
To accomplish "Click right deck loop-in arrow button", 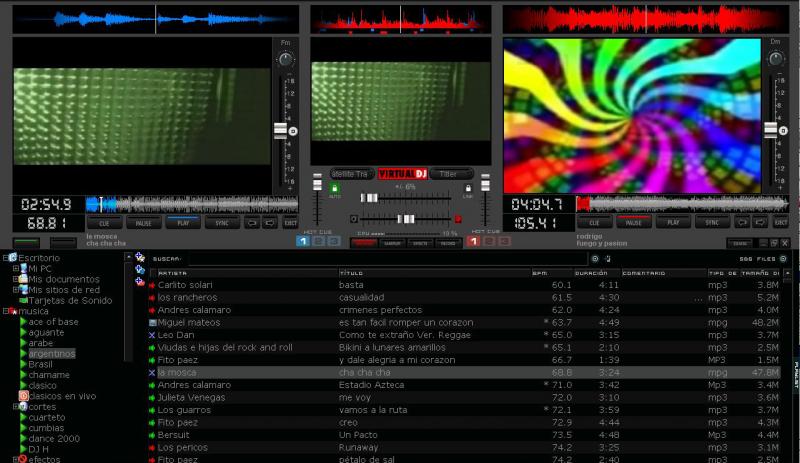I will (742, 223).
